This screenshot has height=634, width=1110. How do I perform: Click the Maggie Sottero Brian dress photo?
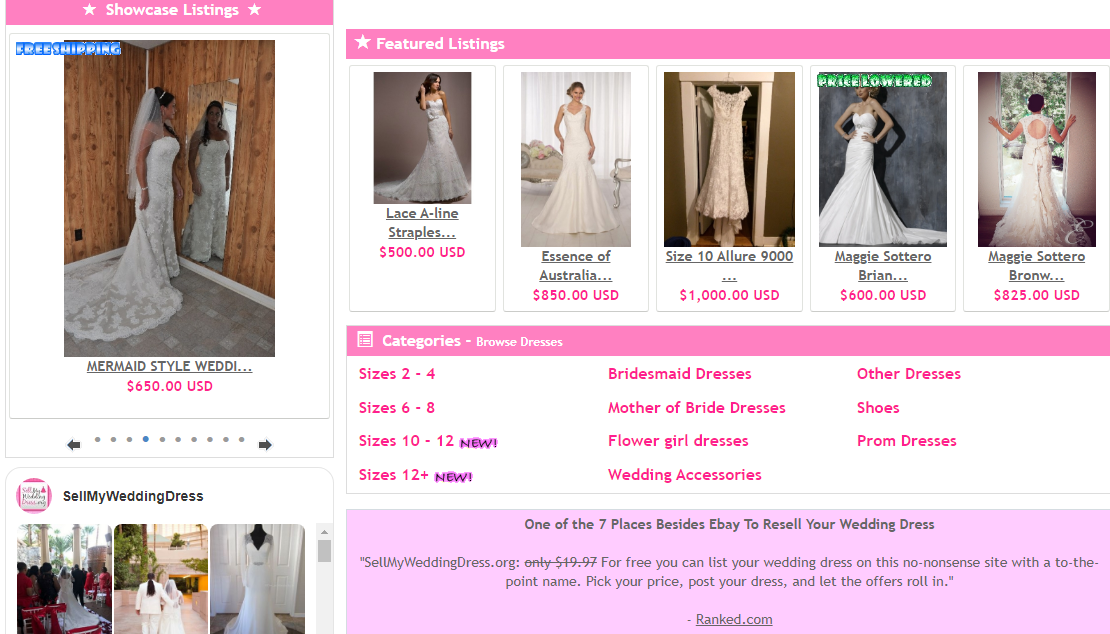click(883, 159)
